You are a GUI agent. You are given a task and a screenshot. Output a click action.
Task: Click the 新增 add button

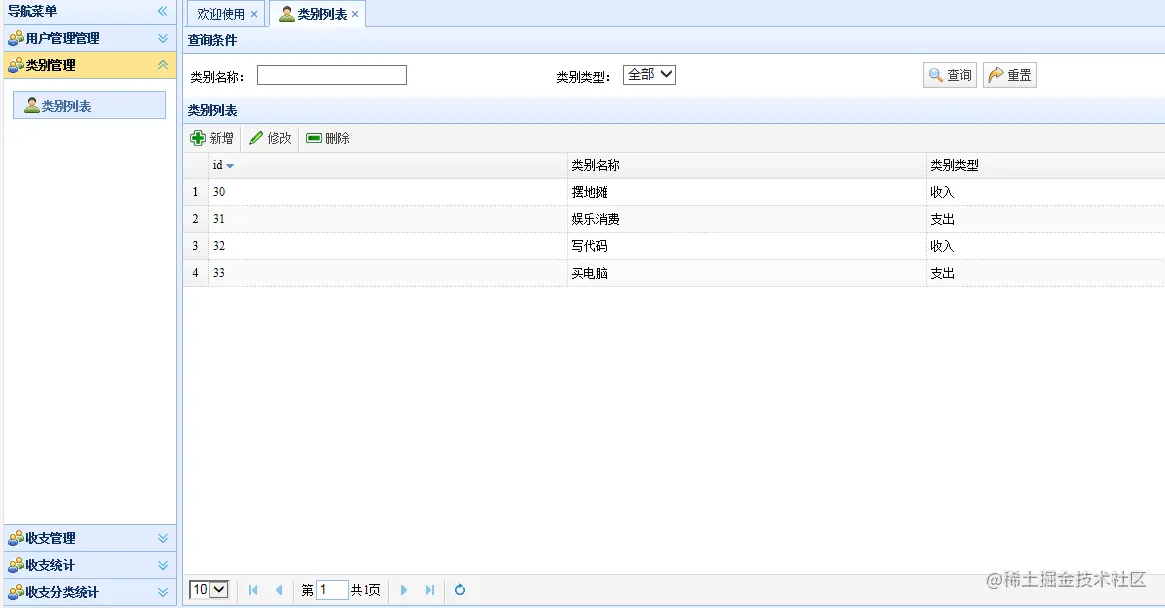pos(212,138)
